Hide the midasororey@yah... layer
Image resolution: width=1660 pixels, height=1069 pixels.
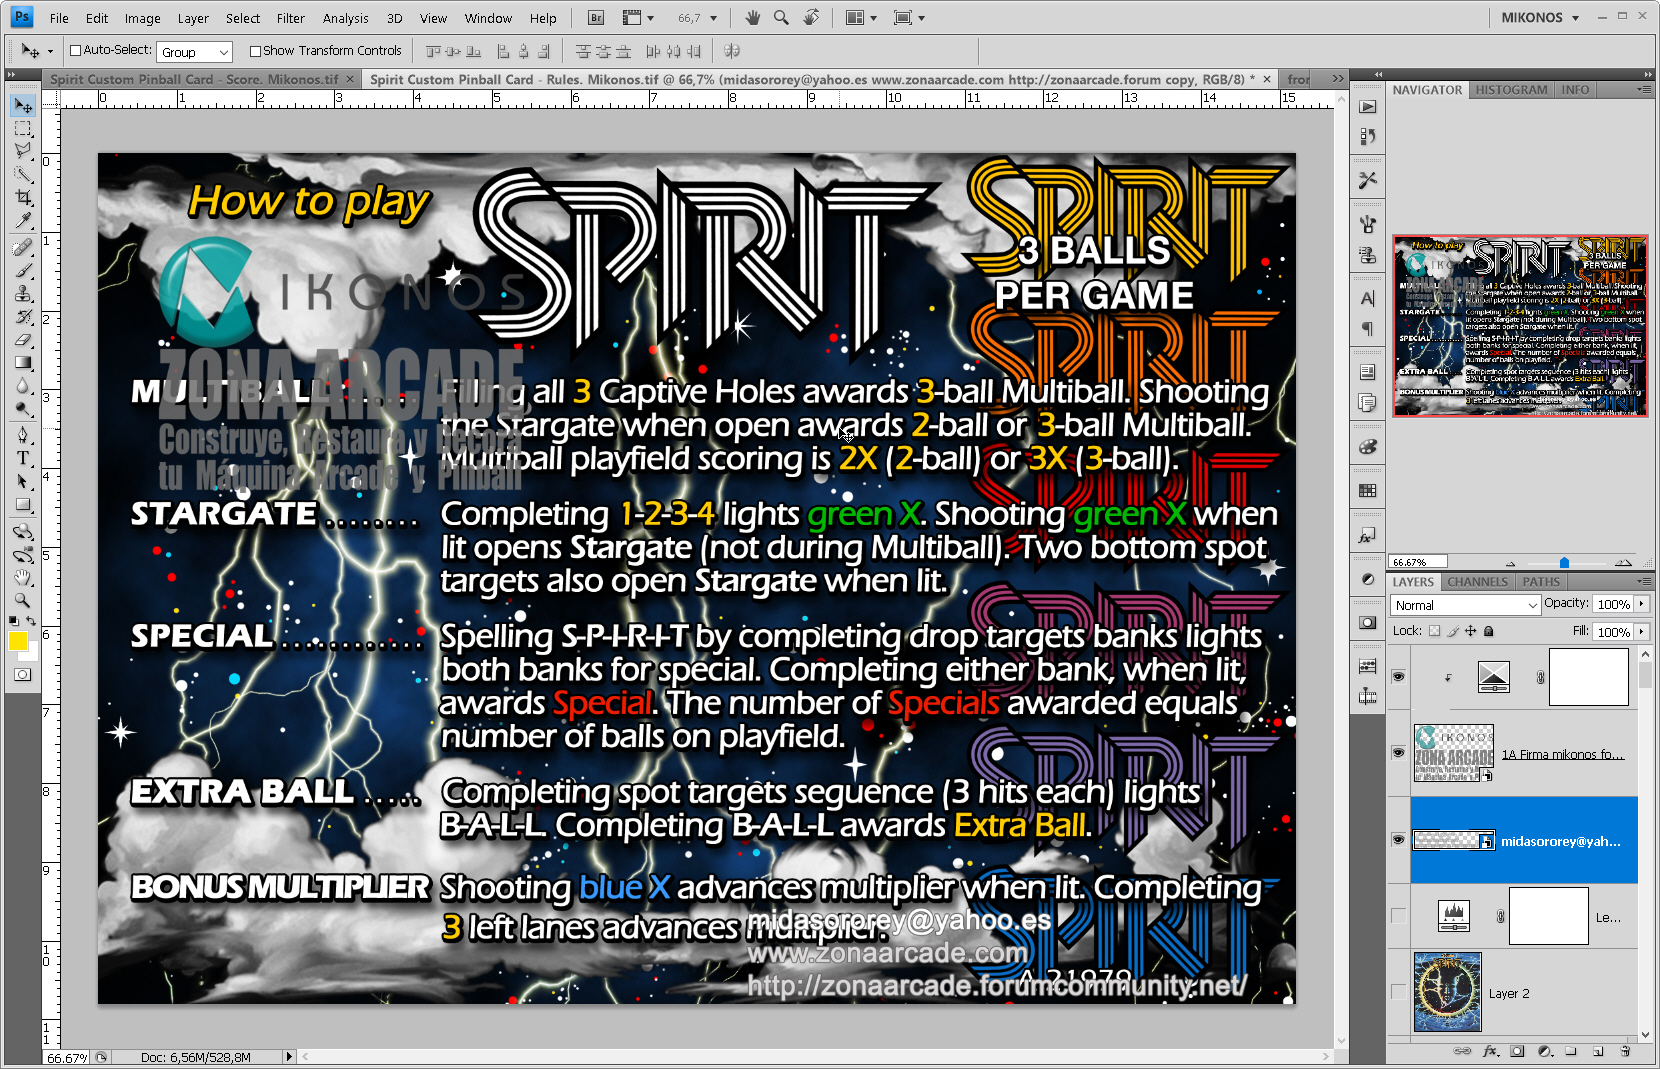1398,840
